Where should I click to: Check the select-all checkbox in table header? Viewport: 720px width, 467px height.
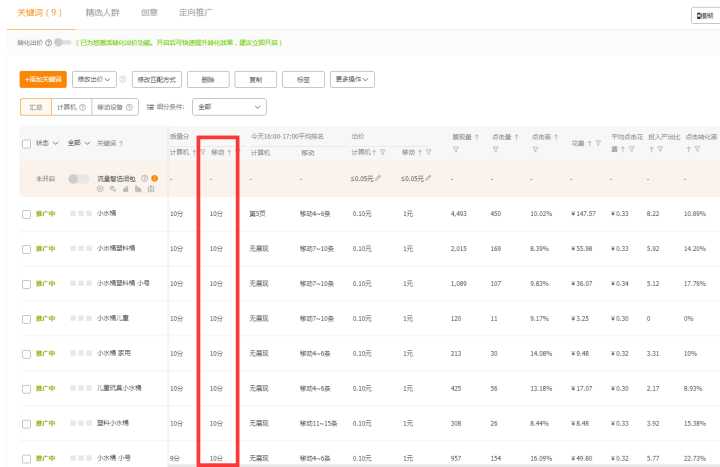pyautogui.click(x=26, y=143)
